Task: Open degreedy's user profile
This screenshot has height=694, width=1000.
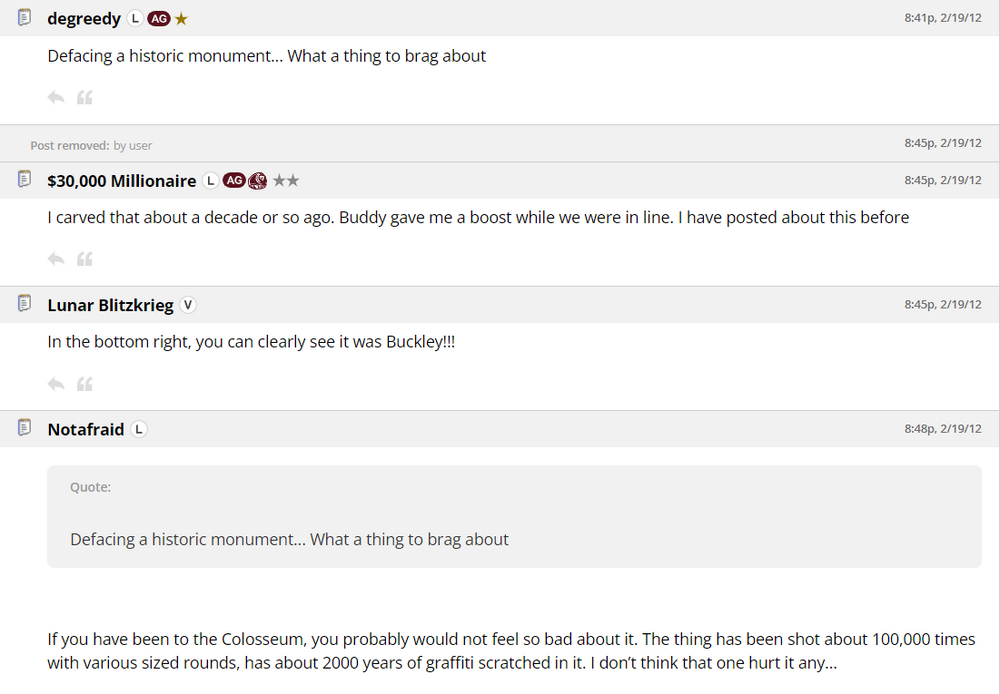Action: tap(84, 19)
